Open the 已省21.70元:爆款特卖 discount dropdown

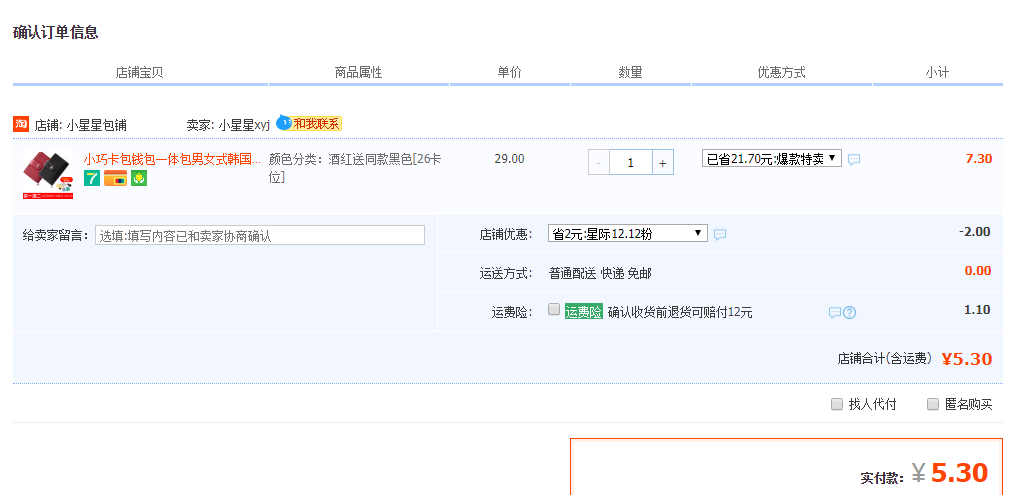(772, 158)
